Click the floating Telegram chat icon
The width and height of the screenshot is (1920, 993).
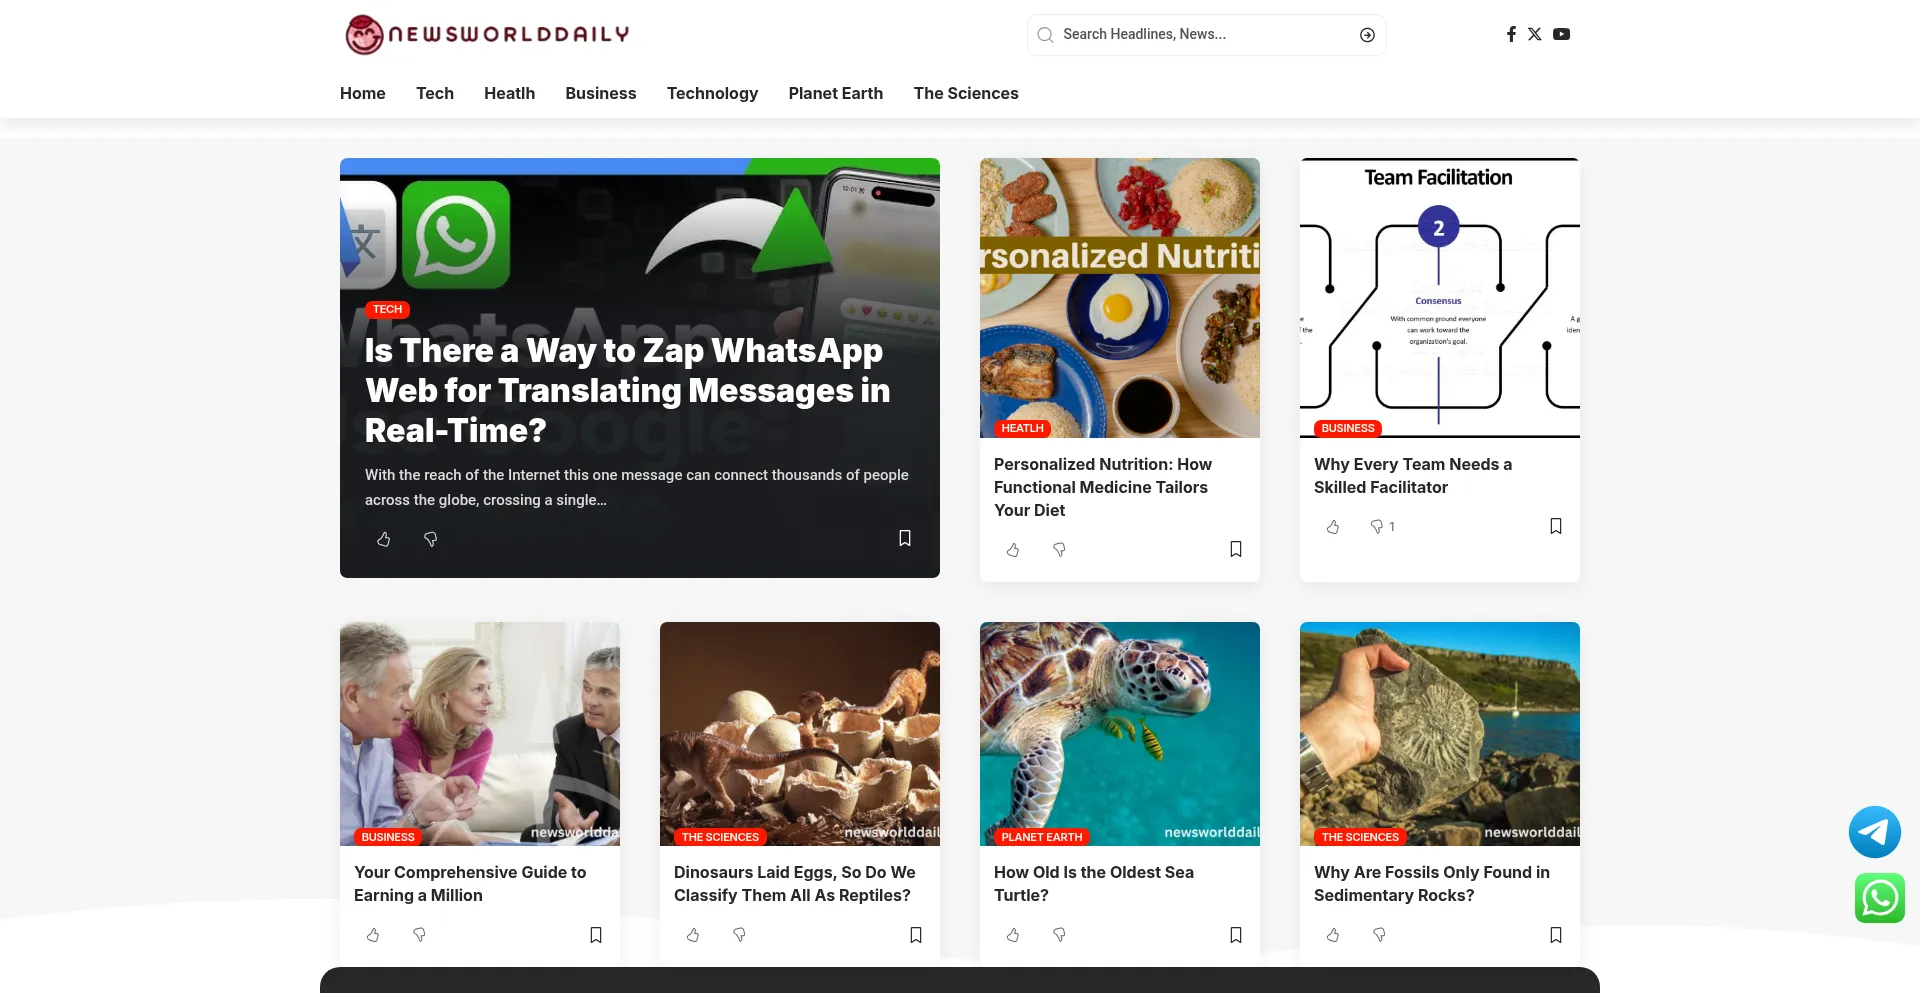point(1874,832)
